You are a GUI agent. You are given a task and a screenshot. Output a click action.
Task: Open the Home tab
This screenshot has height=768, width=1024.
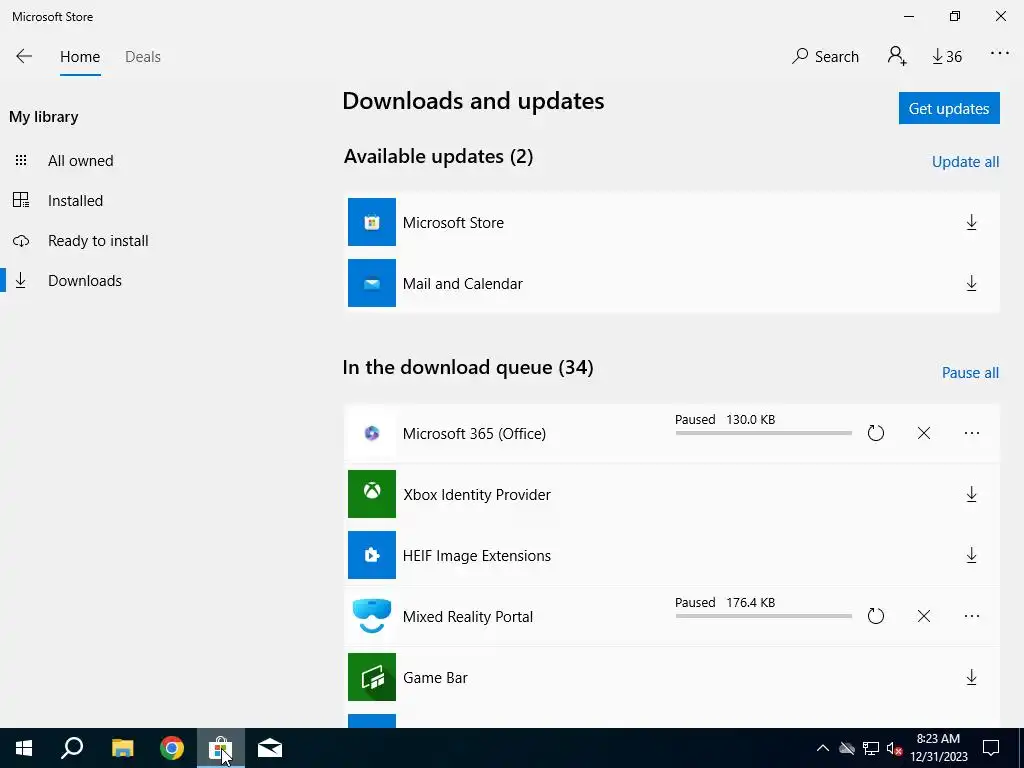click(80, 57)
